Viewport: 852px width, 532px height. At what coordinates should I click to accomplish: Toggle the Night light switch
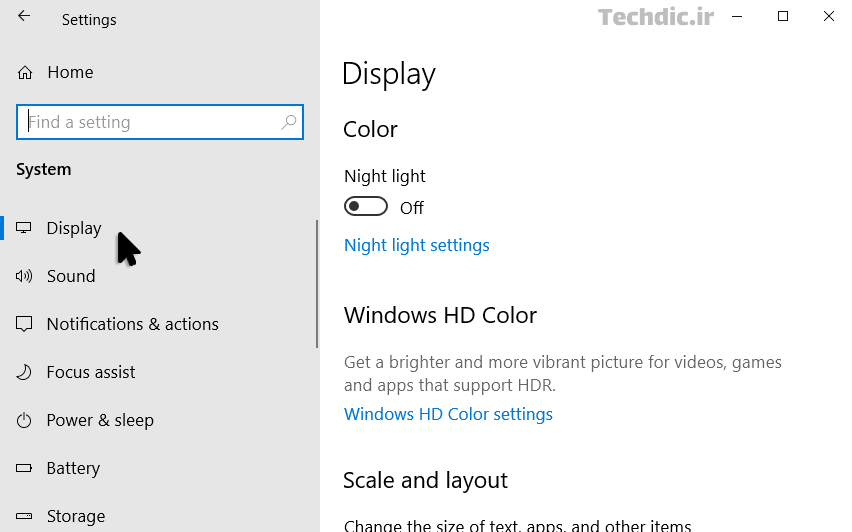point(366,206)
